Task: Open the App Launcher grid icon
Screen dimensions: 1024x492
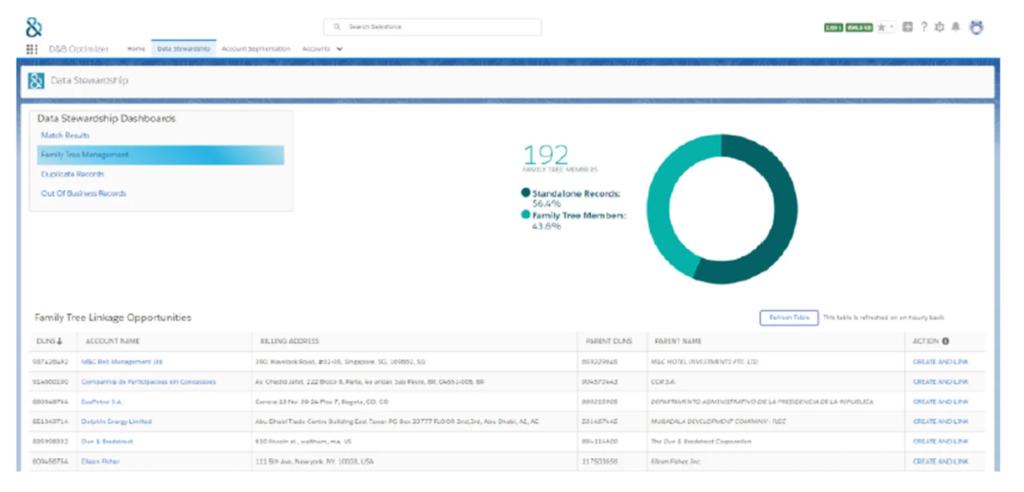Action: click(31, 49)
